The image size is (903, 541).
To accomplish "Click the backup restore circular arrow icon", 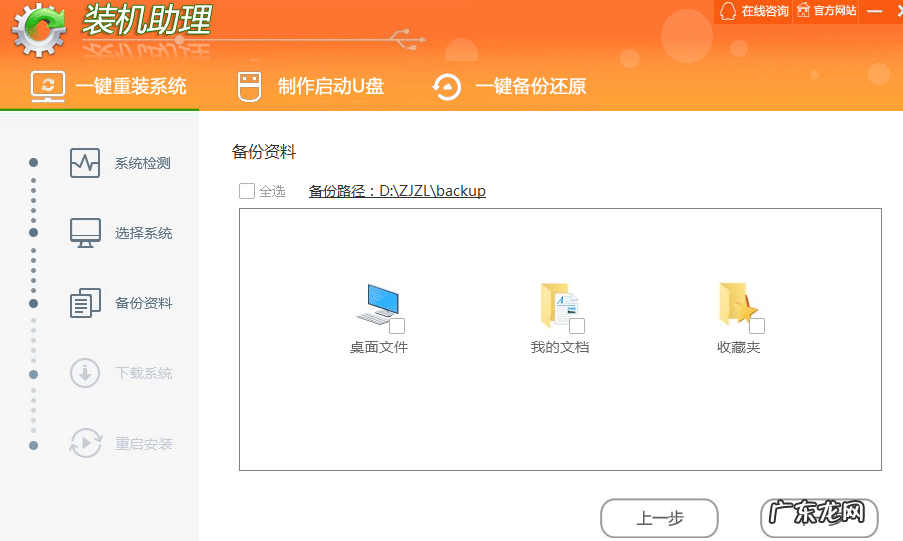I will [x=447, y=87].
